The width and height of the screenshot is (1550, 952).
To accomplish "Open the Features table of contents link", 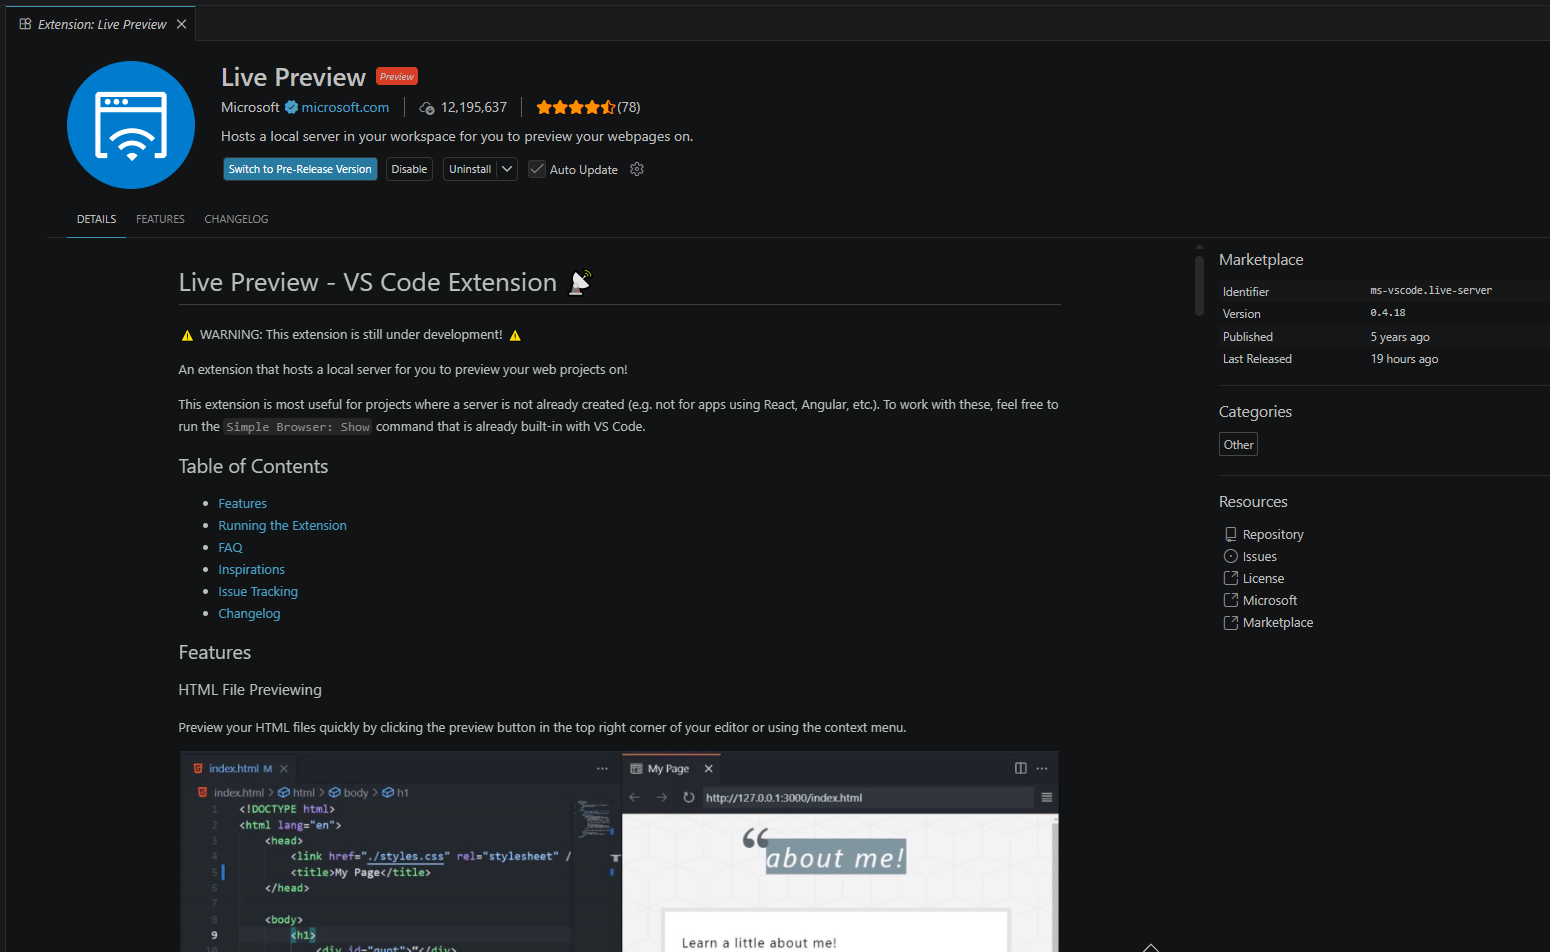I will [243, 503].
